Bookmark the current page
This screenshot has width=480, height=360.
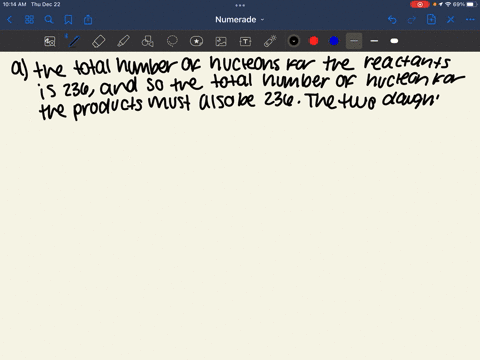tap(68, 20)
